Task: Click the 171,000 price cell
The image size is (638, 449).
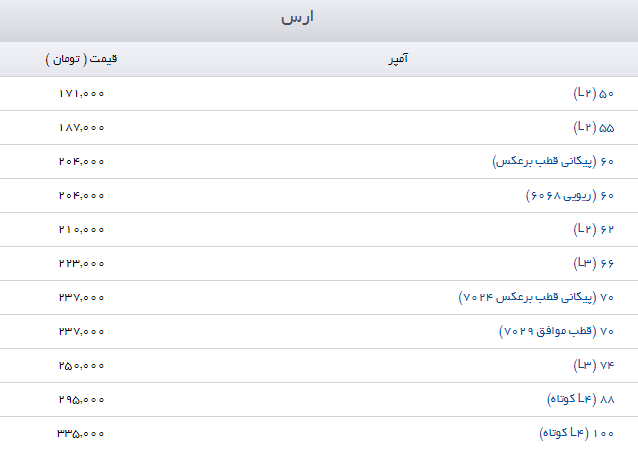Action: pyautogui.click(x=82, y=93)
